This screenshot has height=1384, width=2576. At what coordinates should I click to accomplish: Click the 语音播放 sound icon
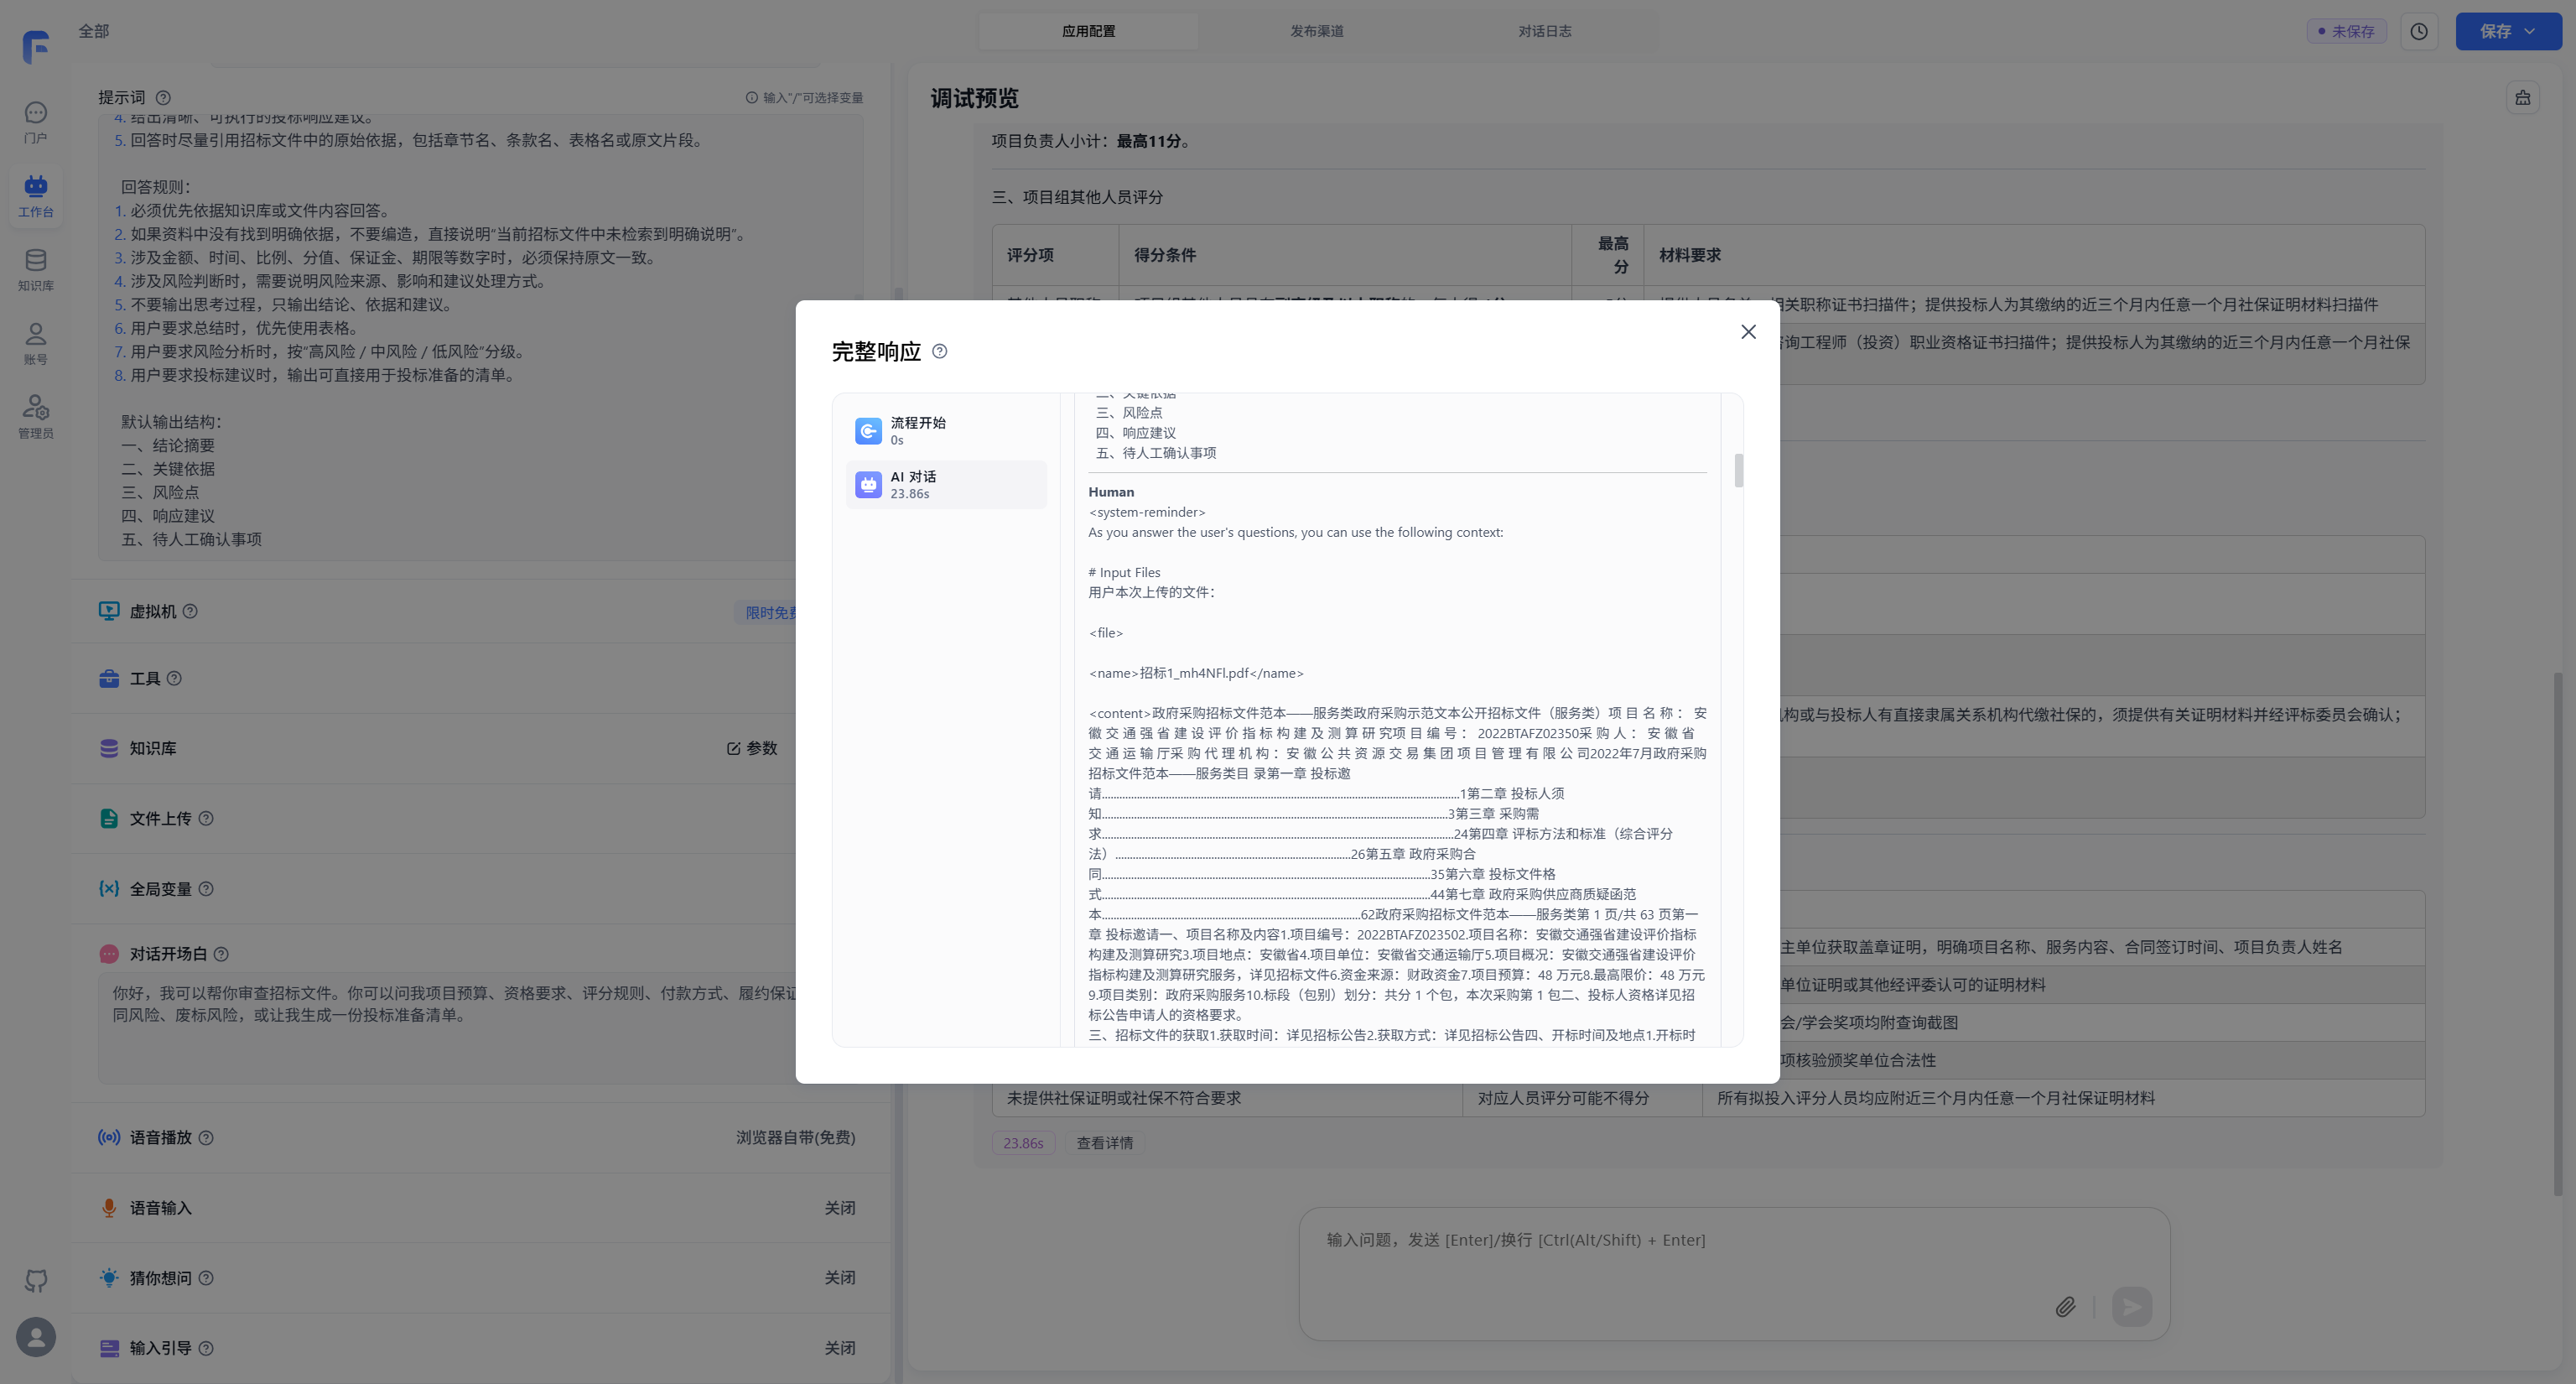[109, 1137]
